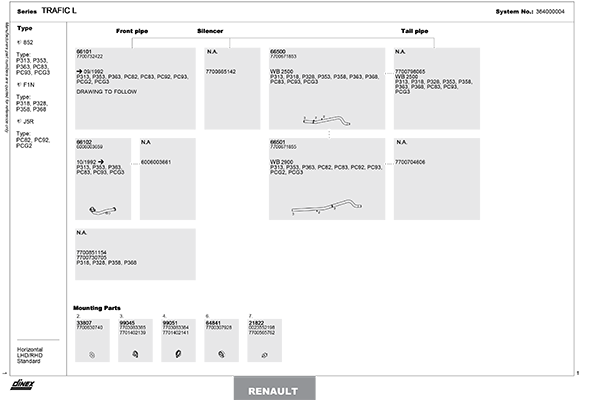Click the silencer reference number 7700665142
589x400 pixels.
coord(221,72)
